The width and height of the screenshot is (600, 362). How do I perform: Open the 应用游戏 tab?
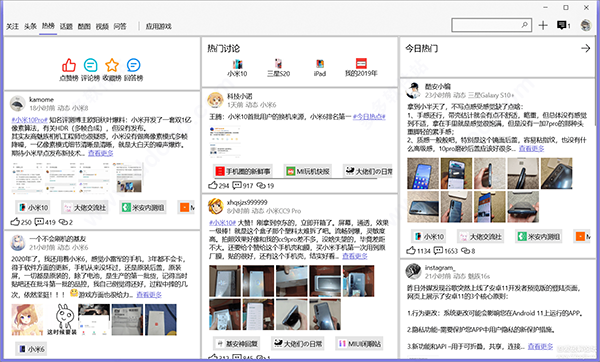(x=158, y=26)
